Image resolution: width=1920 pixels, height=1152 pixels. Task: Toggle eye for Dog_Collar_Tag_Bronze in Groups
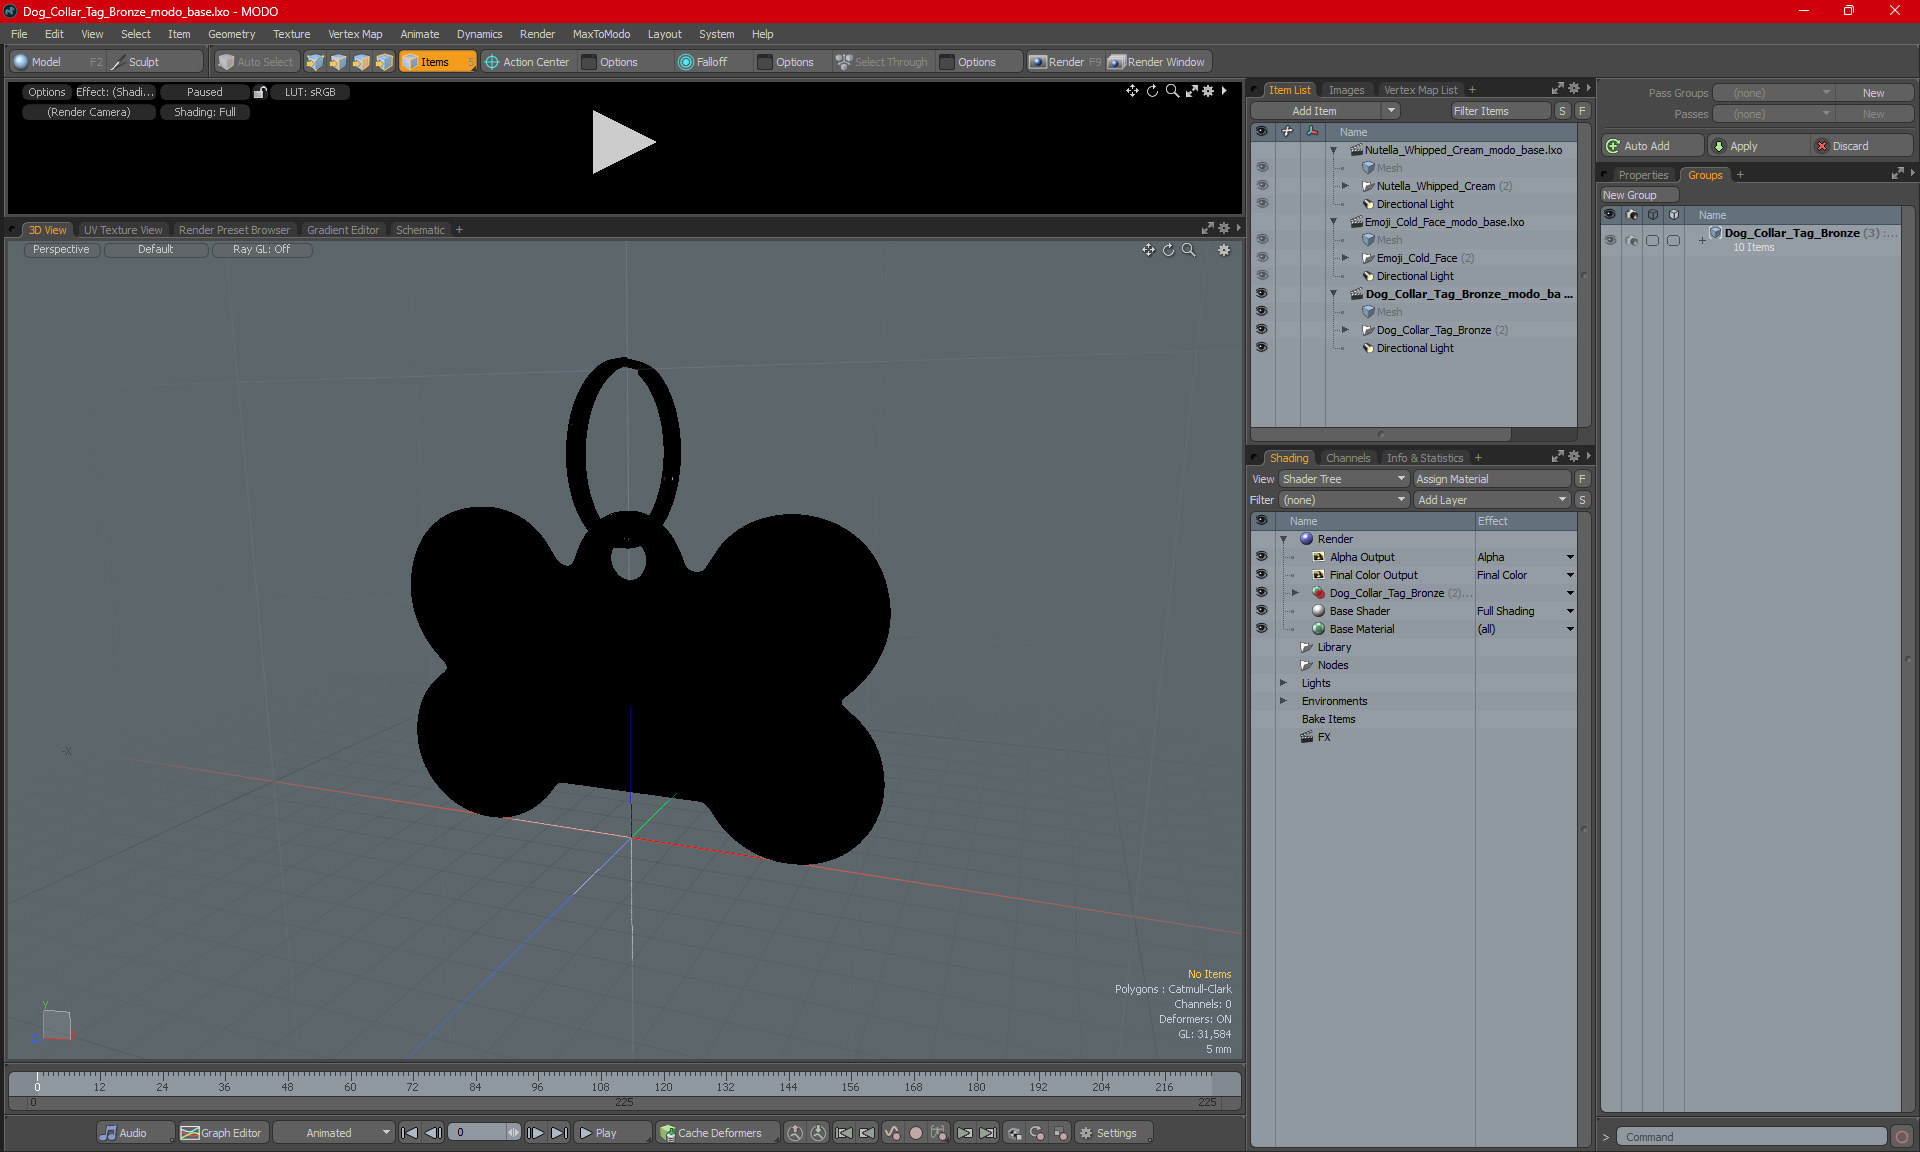click(1610, 240)
